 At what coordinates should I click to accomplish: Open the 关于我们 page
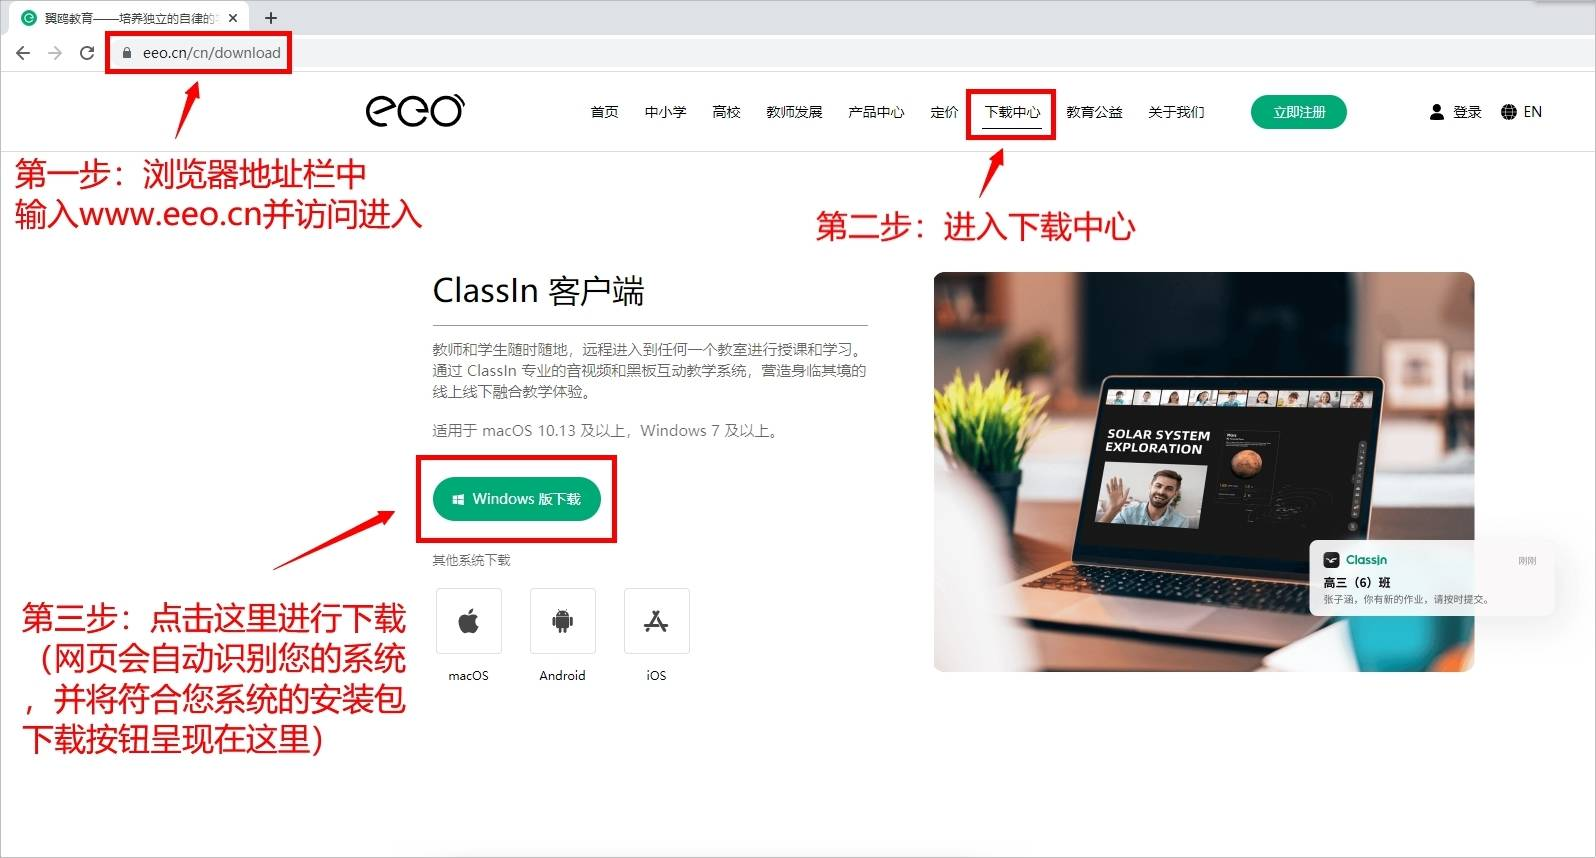(x=1176, y=112)
